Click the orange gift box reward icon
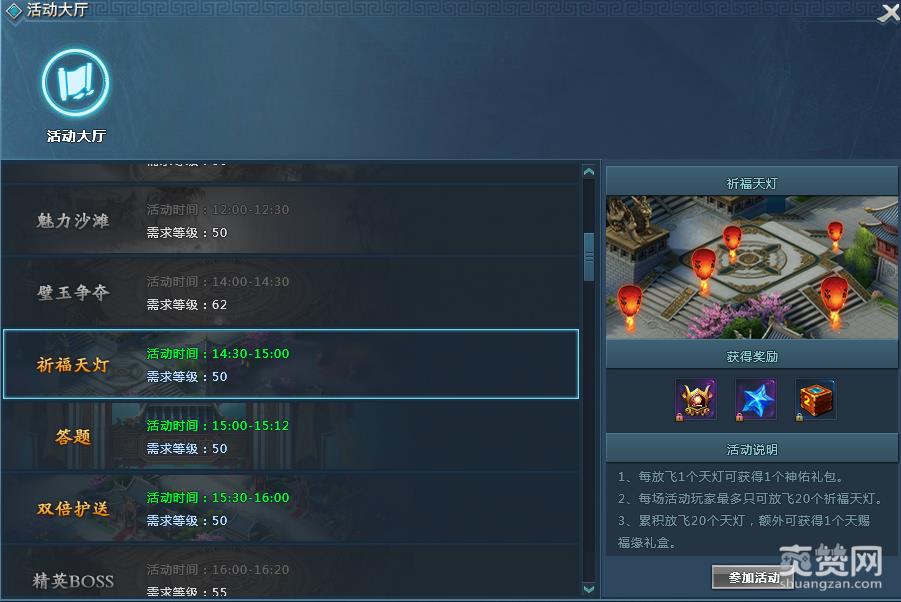This screenshot has height=602, width=901. tap(816, 399)
